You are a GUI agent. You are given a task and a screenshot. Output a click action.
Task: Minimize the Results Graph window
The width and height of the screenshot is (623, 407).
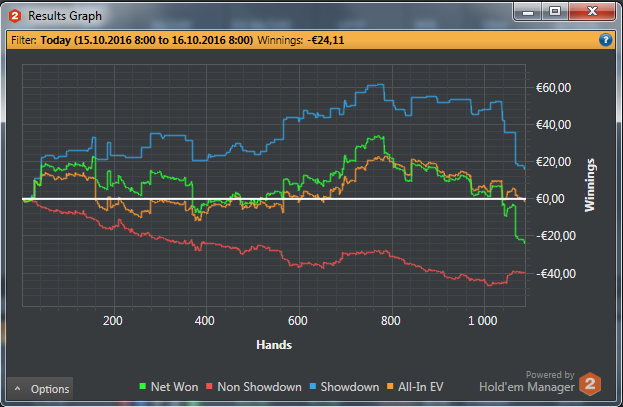(x=528, y=12)
